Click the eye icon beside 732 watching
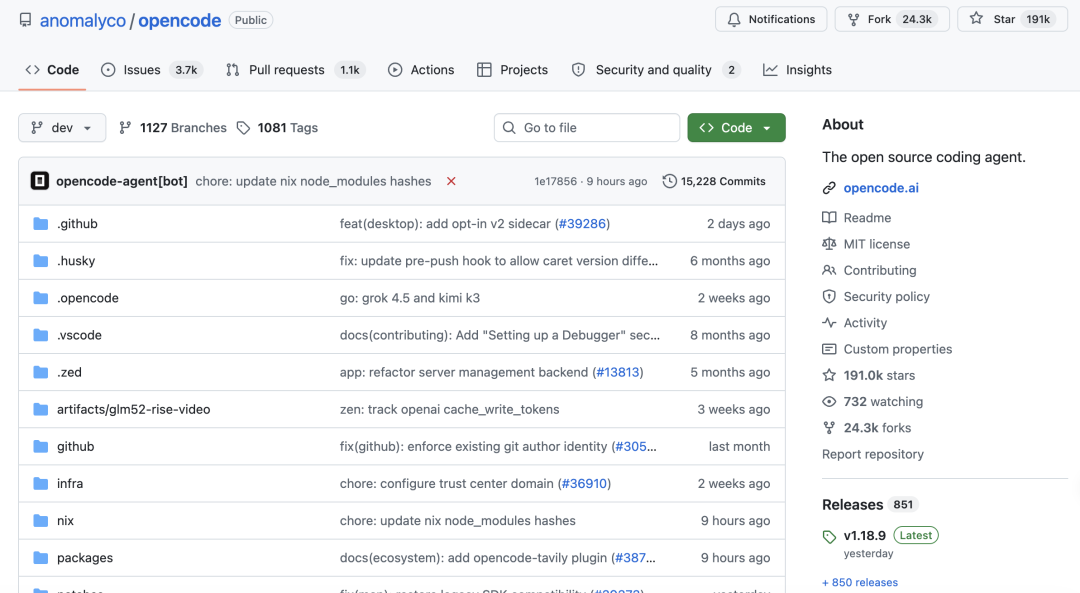The height and width of the screenshot is (593, 1080). pyautogui.click(x=829, y=402)
